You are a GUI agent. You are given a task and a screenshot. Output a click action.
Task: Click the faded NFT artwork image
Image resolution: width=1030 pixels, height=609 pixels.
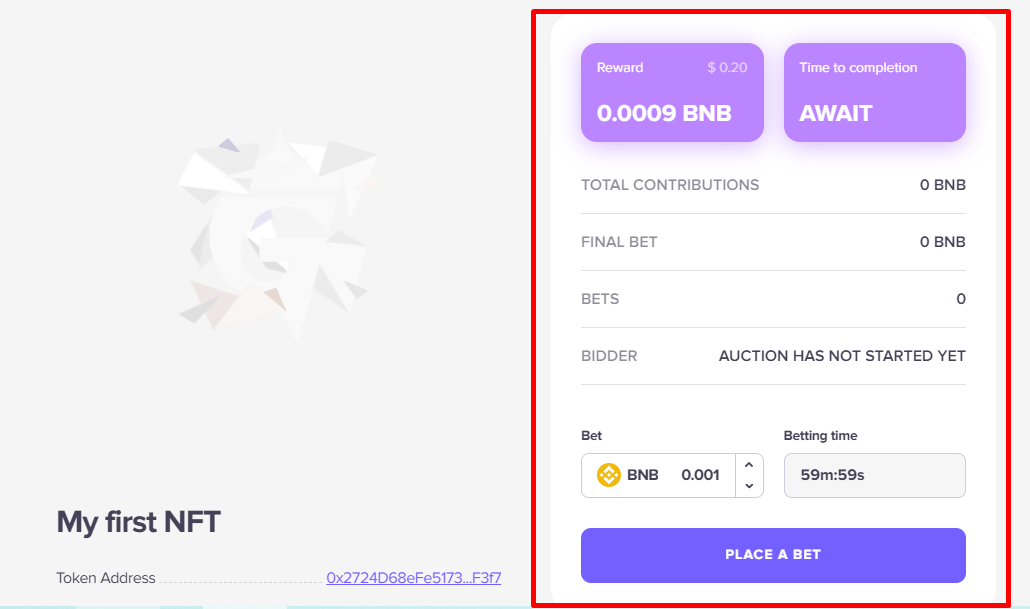278,238
